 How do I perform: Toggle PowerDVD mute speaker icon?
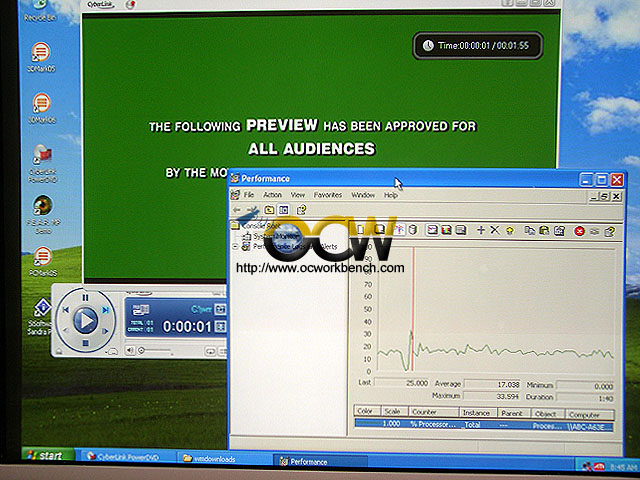[x=130, y=350]
